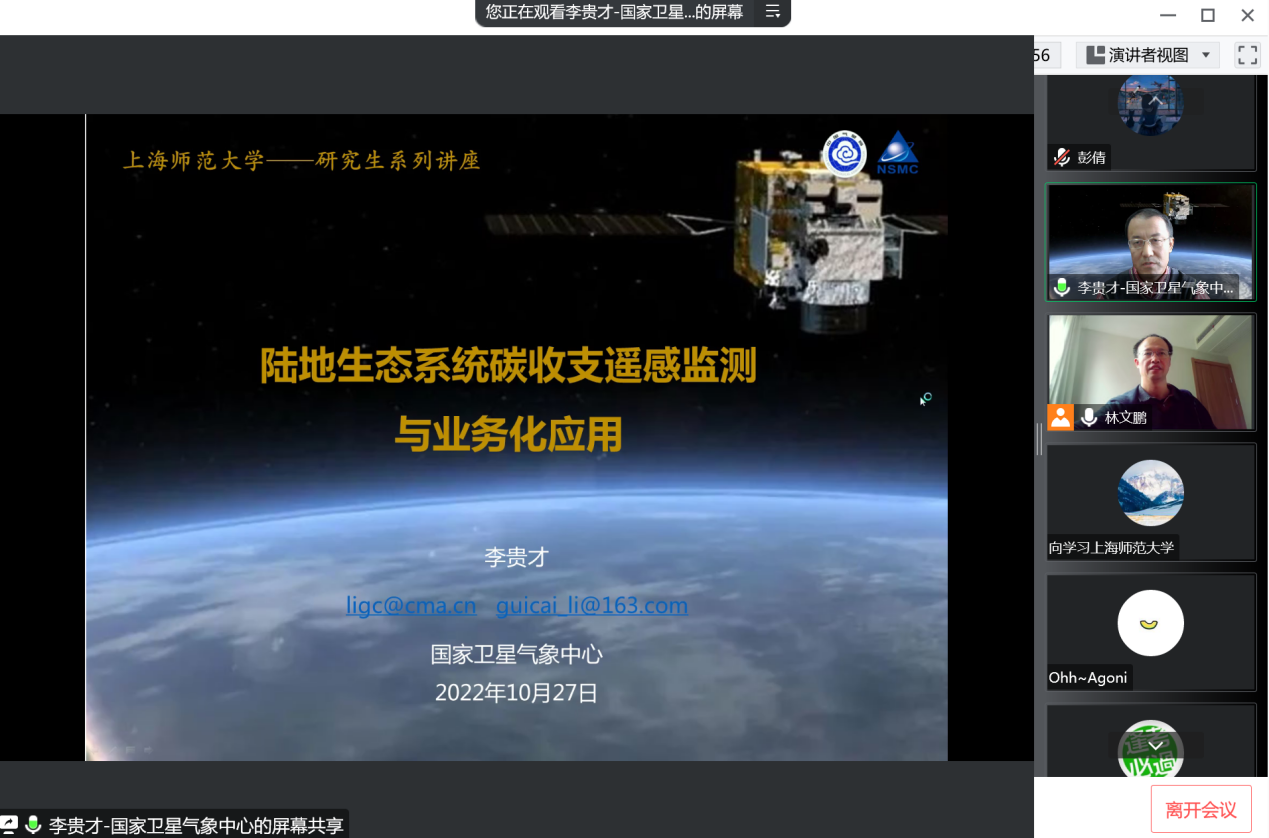Click the 向学习上海师范大学 mountain avatar
The height and width of the screenshot is (838, 1269).
[x=1150, y=493]
